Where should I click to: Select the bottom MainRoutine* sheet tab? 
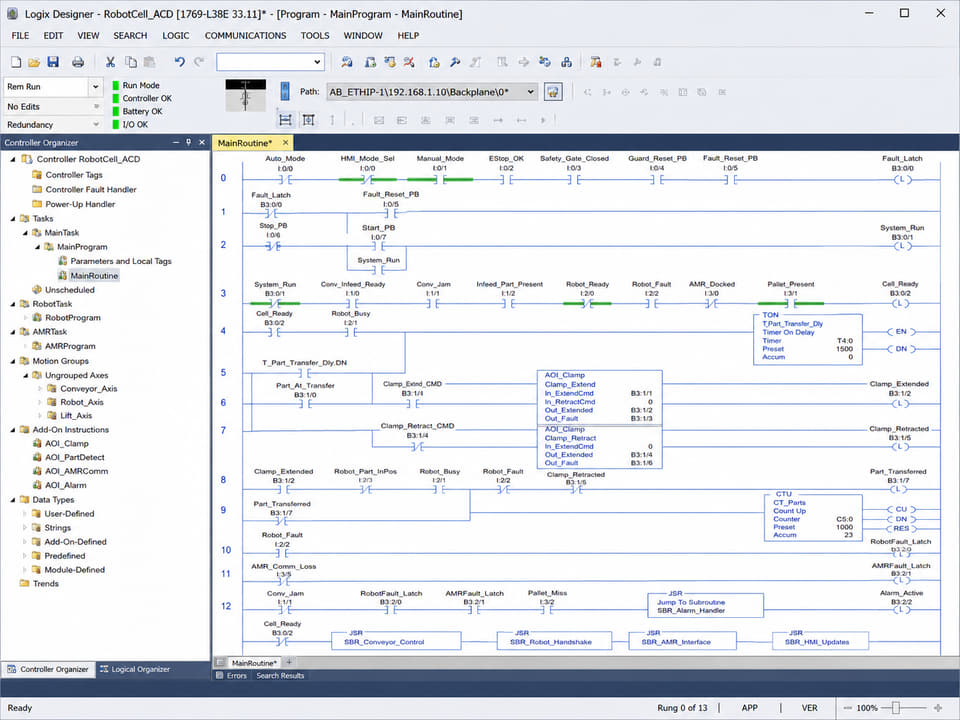(253, 663)
